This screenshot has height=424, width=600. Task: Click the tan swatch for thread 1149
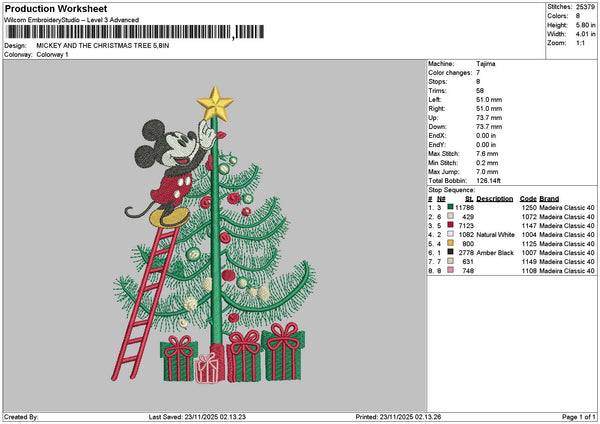pos(450,261)
